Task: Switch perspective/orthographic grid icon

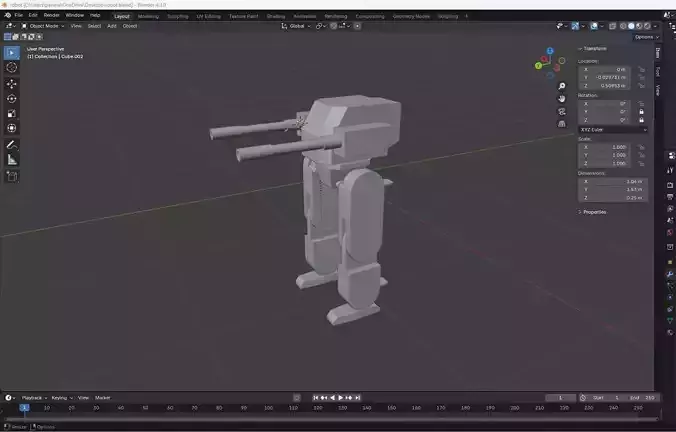Action: pyautogui.click(x=562, y=124)
